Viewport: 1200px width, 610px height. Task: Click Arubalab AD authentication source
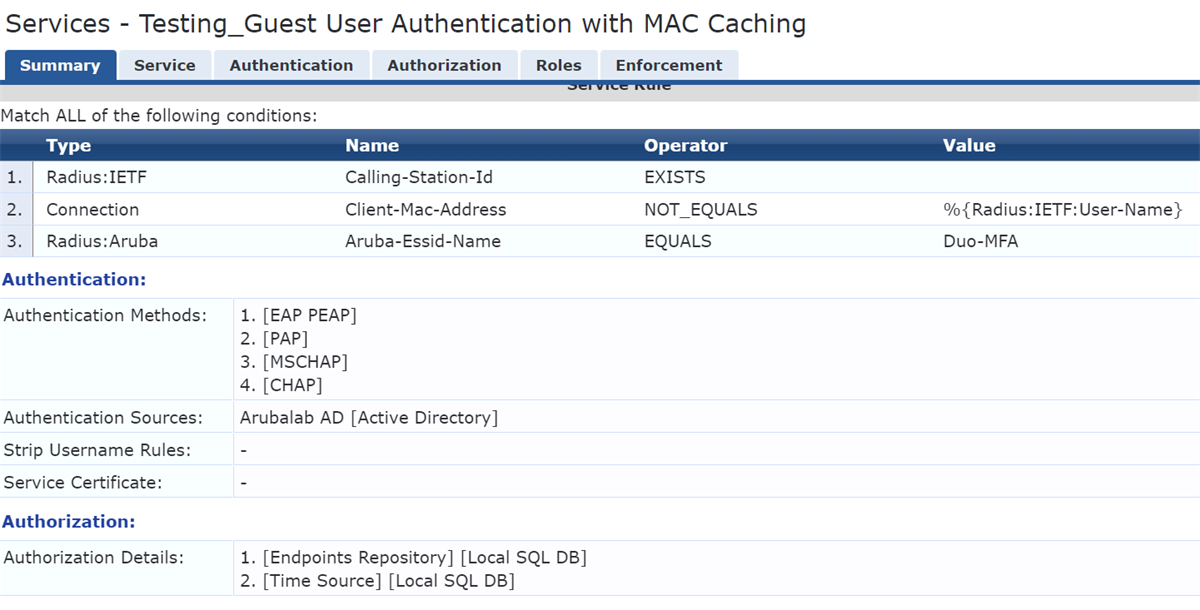point(368,418)
